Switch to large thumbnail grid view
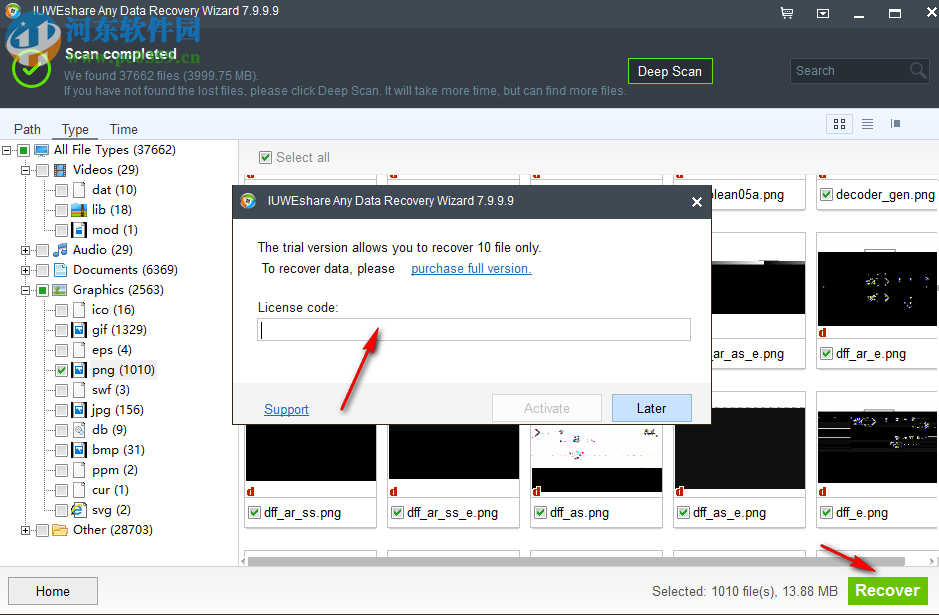Screen dimensions: 939x615 pos(840,124)
